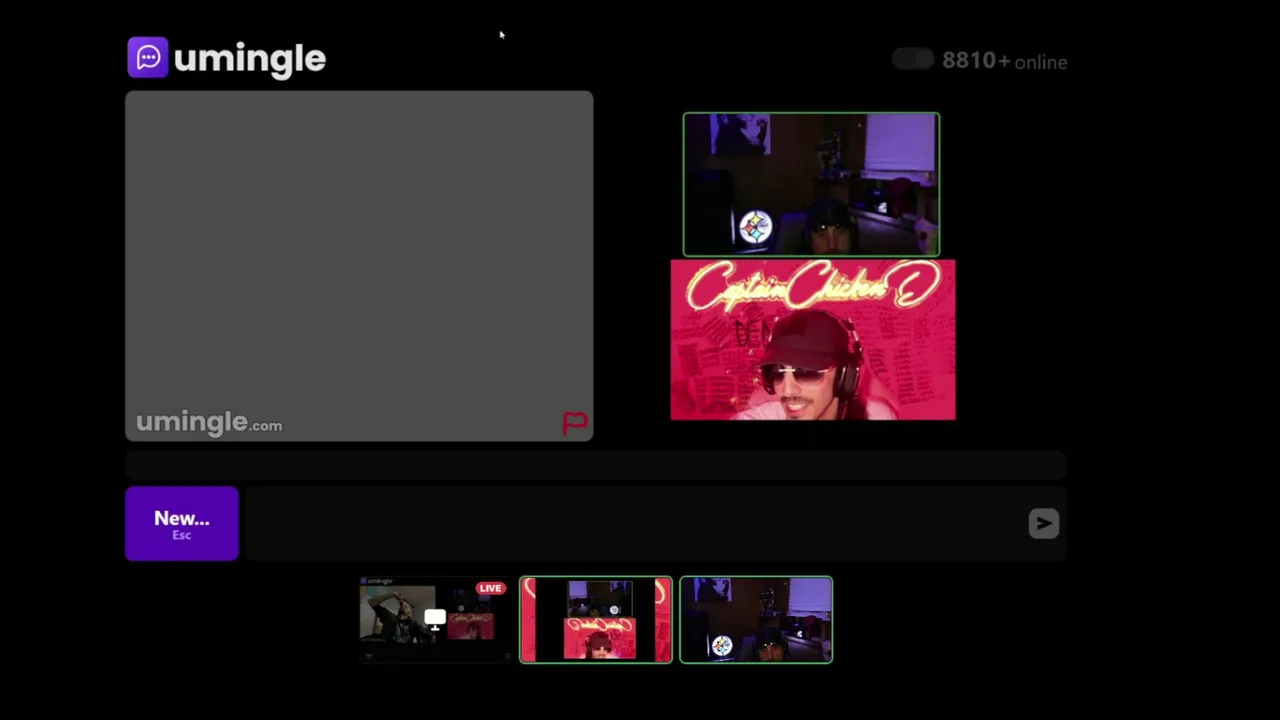Click the umingle chat bubble logo icon
The width and height of the screenshot is (1280, 720).
[148, 57]
